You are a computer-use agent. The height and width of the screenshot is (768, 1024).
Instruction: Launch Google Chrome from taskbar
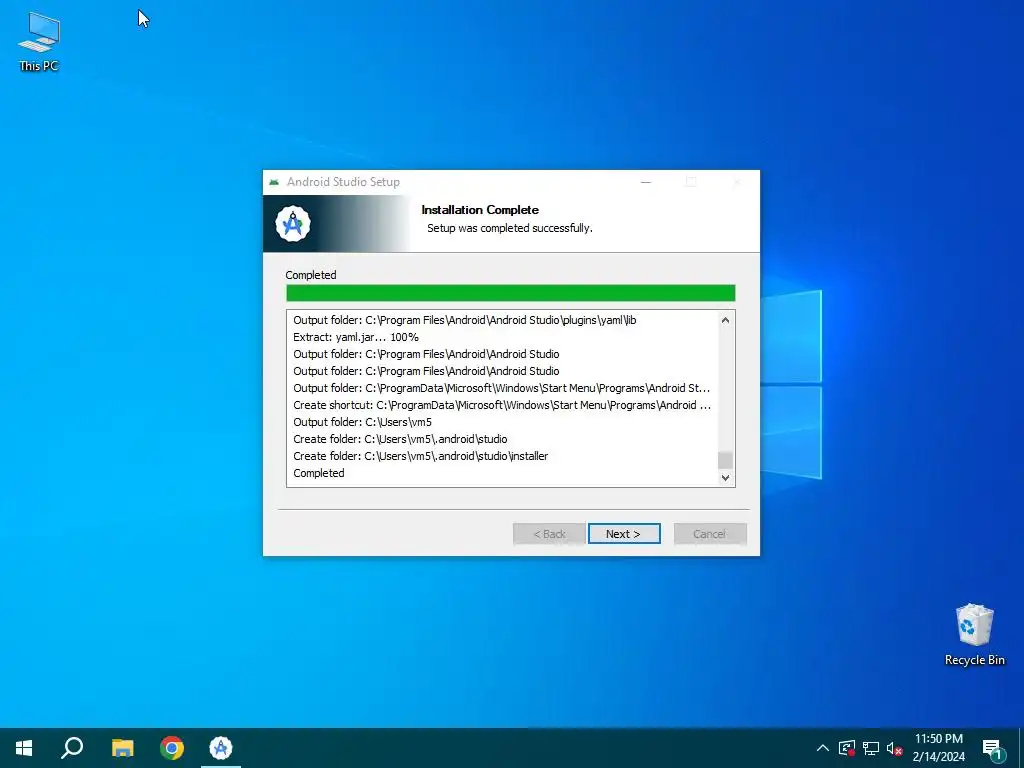point(172,748)
